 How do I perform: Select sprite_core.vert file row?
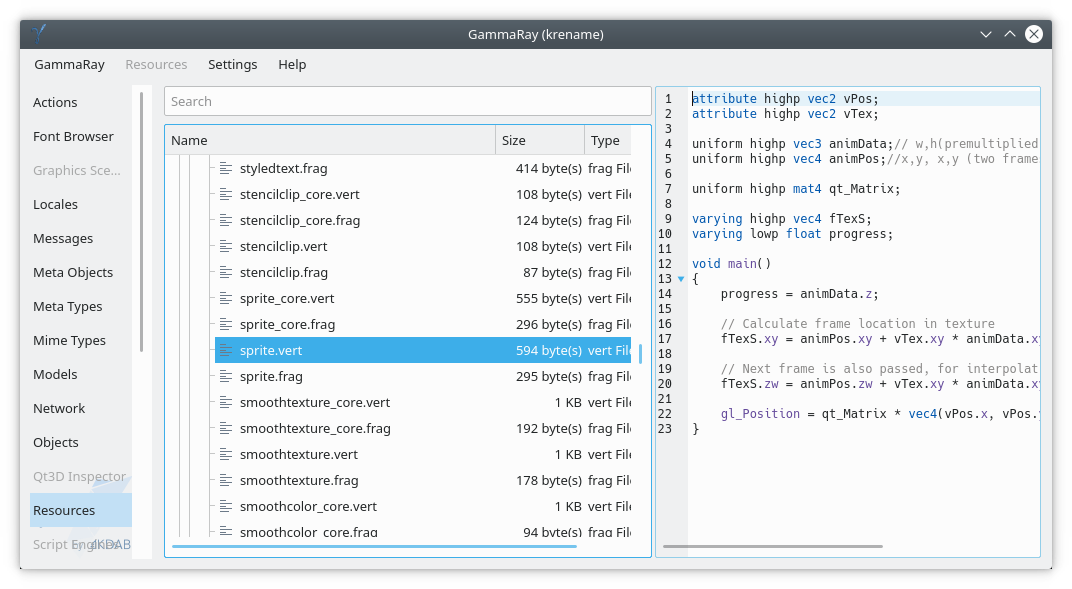pyautogui.click(x=423, y=298)
